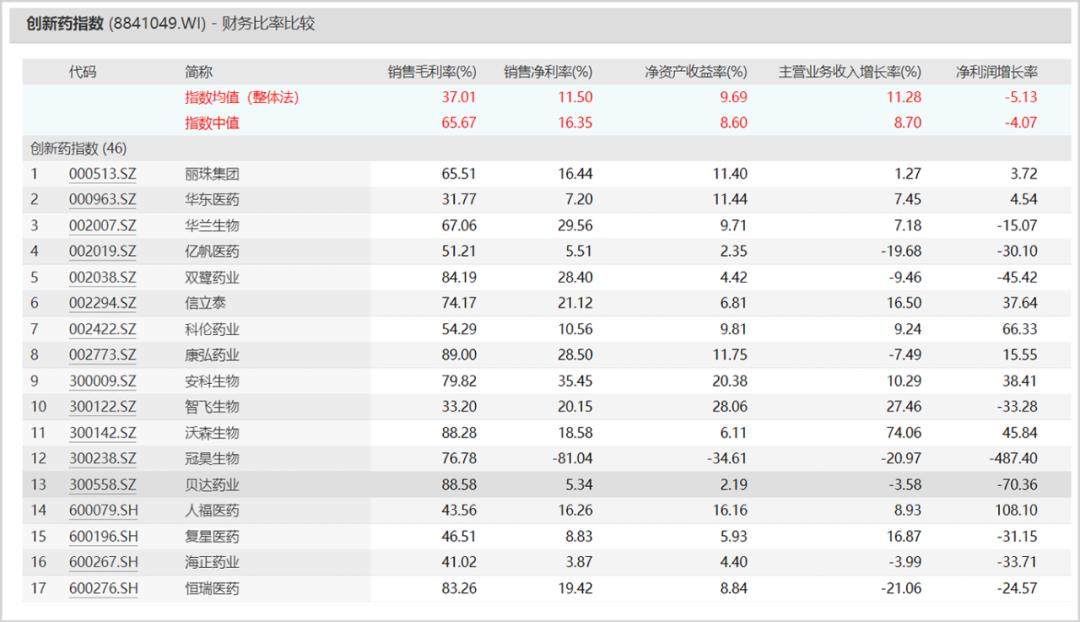Screen dimensions: 1080x622
Task: Select company name 双鹭药业
Action: (212, 278)
